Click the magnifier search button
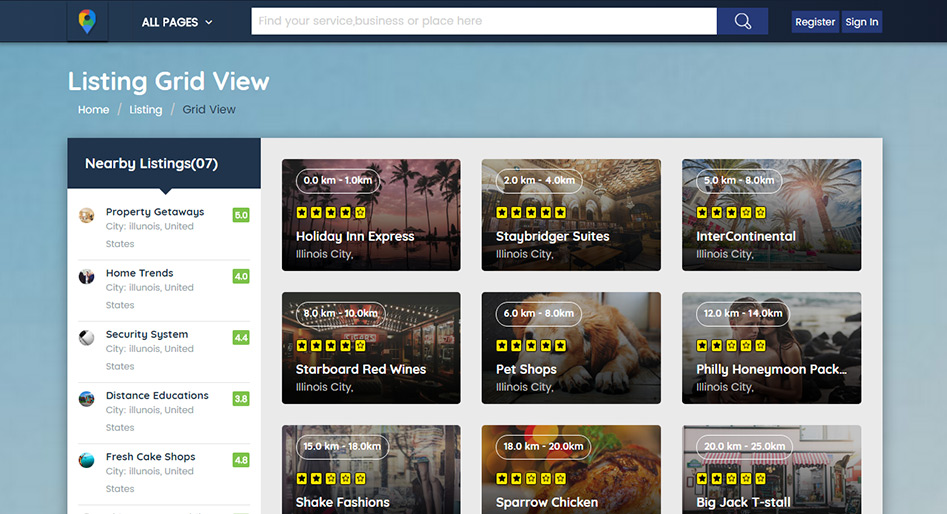 742,21
